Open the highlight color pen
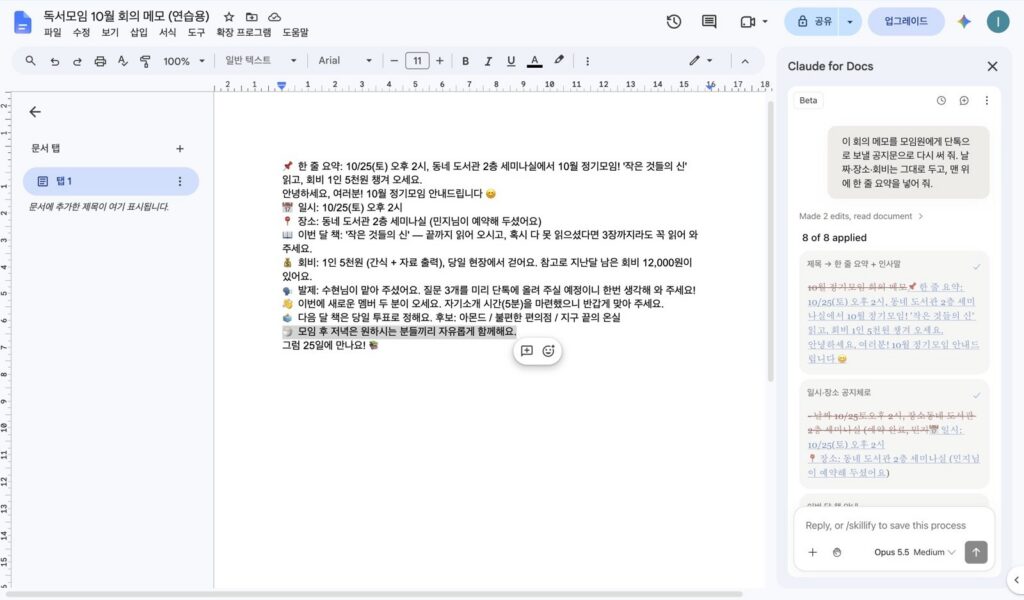This screenshot has height=600, width=1024. click(559, 60)
